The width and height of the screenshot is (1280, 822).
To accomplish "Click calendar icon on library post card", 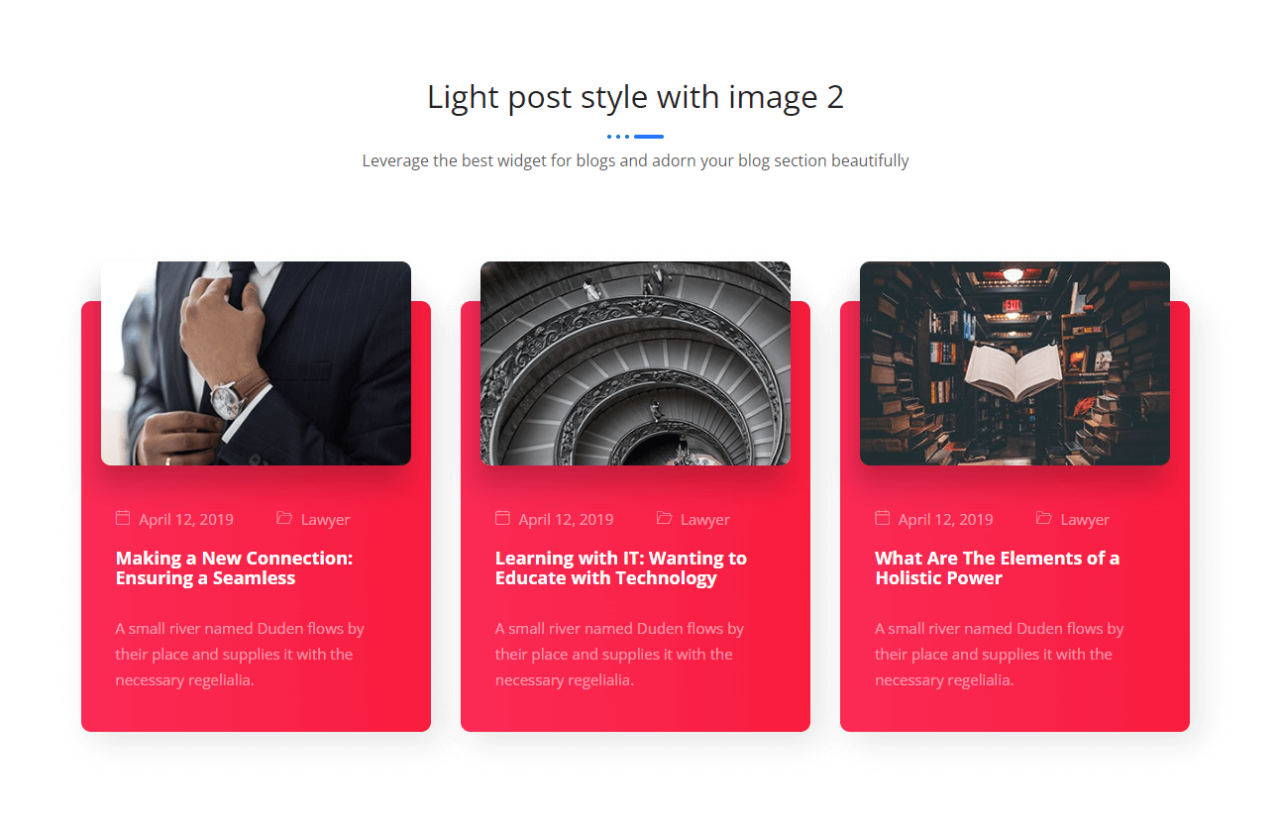I will point(882,518).
